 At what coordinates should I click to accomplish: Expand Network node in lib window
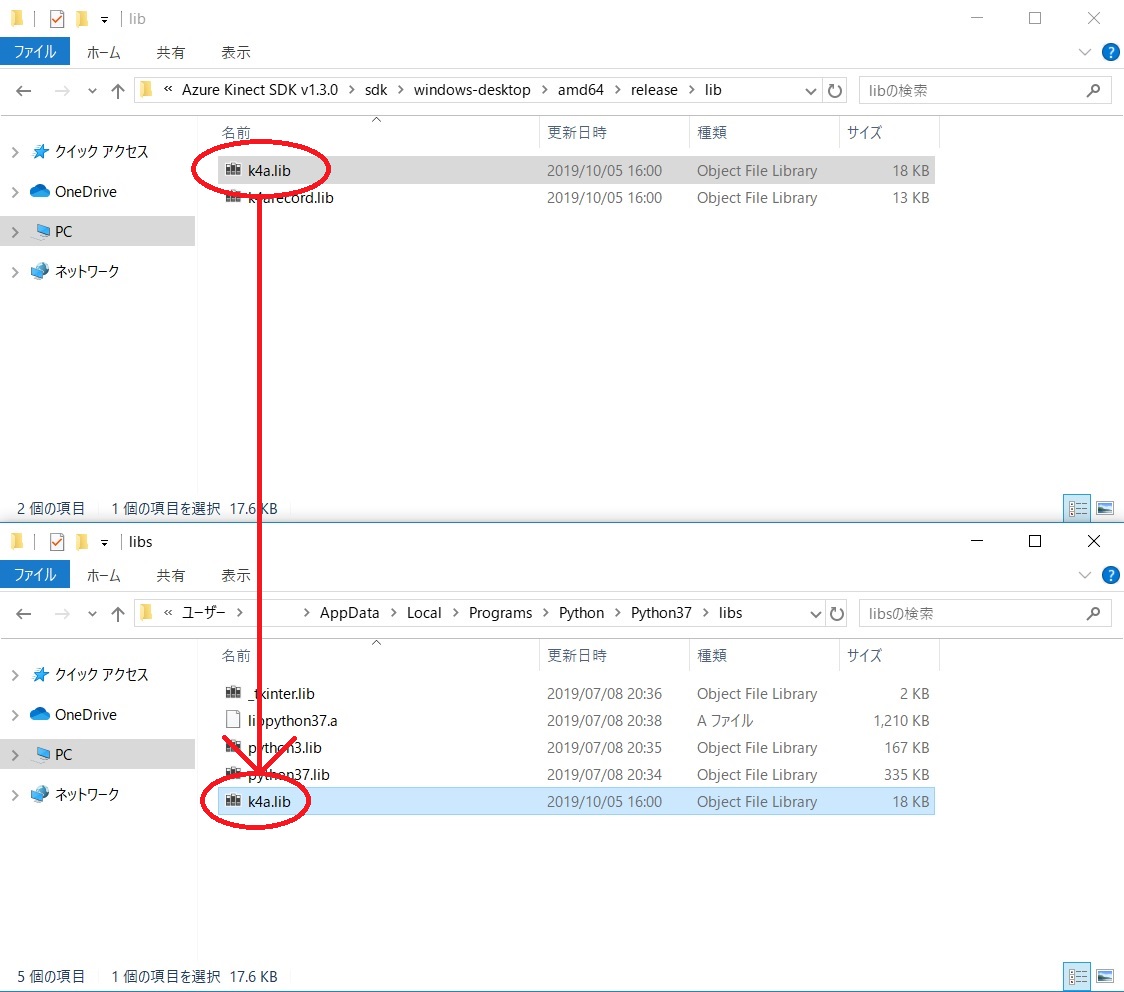pyautogui.click(x=15, y=272)
